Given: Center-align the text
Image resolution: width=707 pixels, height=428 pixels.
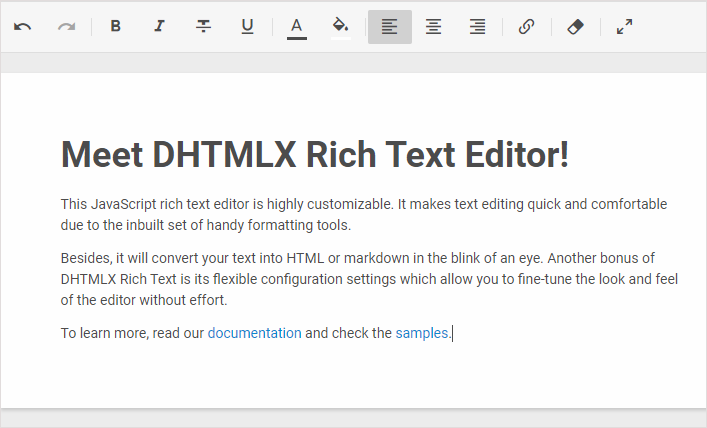Looking at the screenshot, I should [433, 27].
